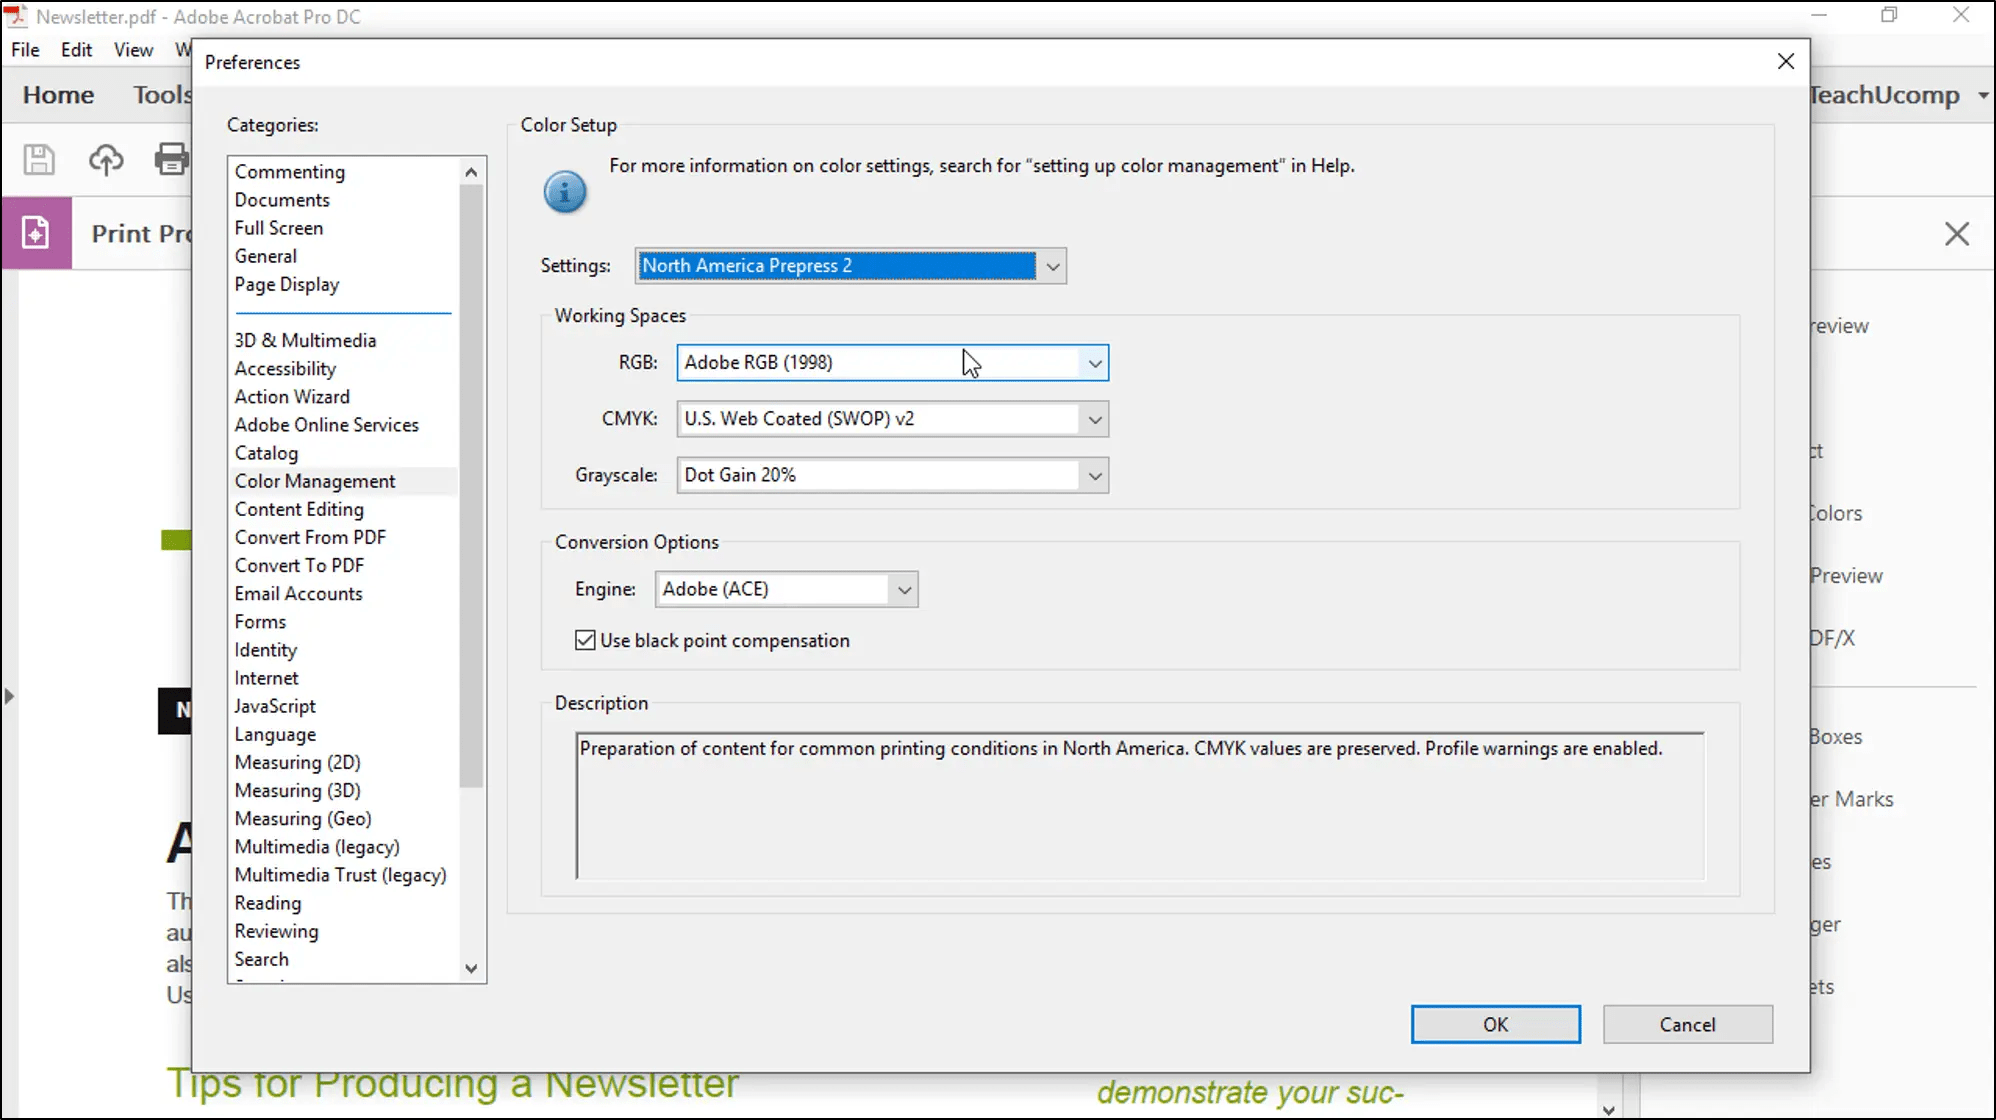Open the Settings dropdown
Screen dimensions: 1996x1120
pos(1052,267)
